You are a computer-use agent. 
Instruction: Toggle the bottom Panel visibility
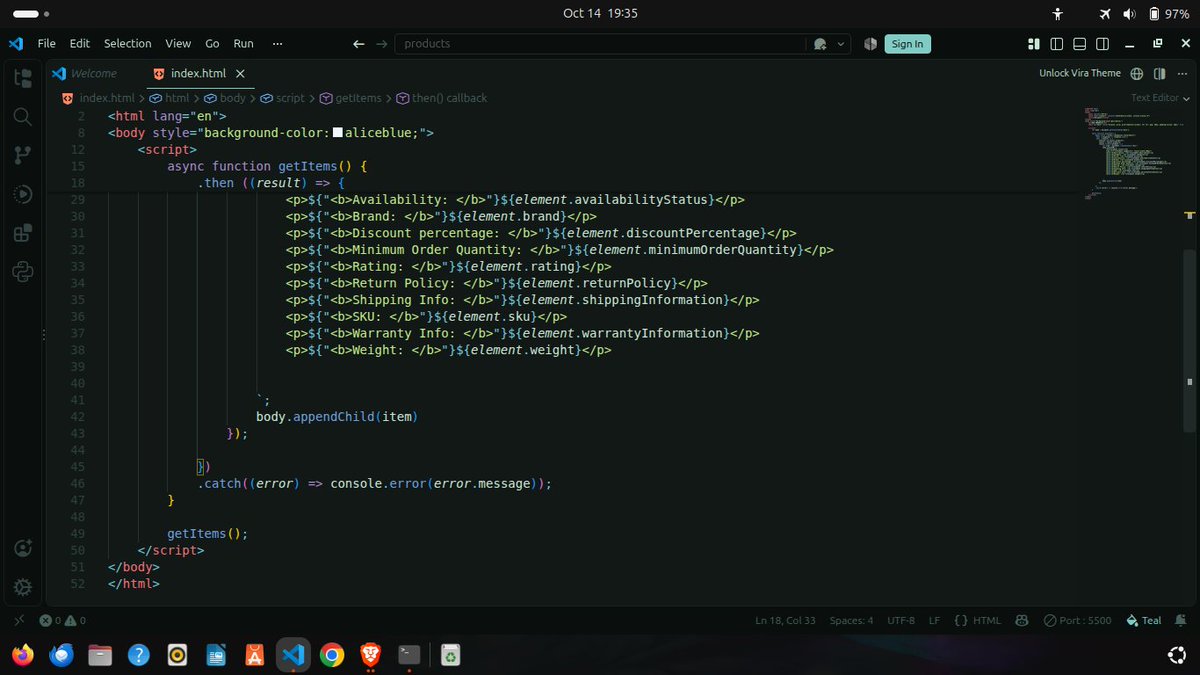point(1080,44)
